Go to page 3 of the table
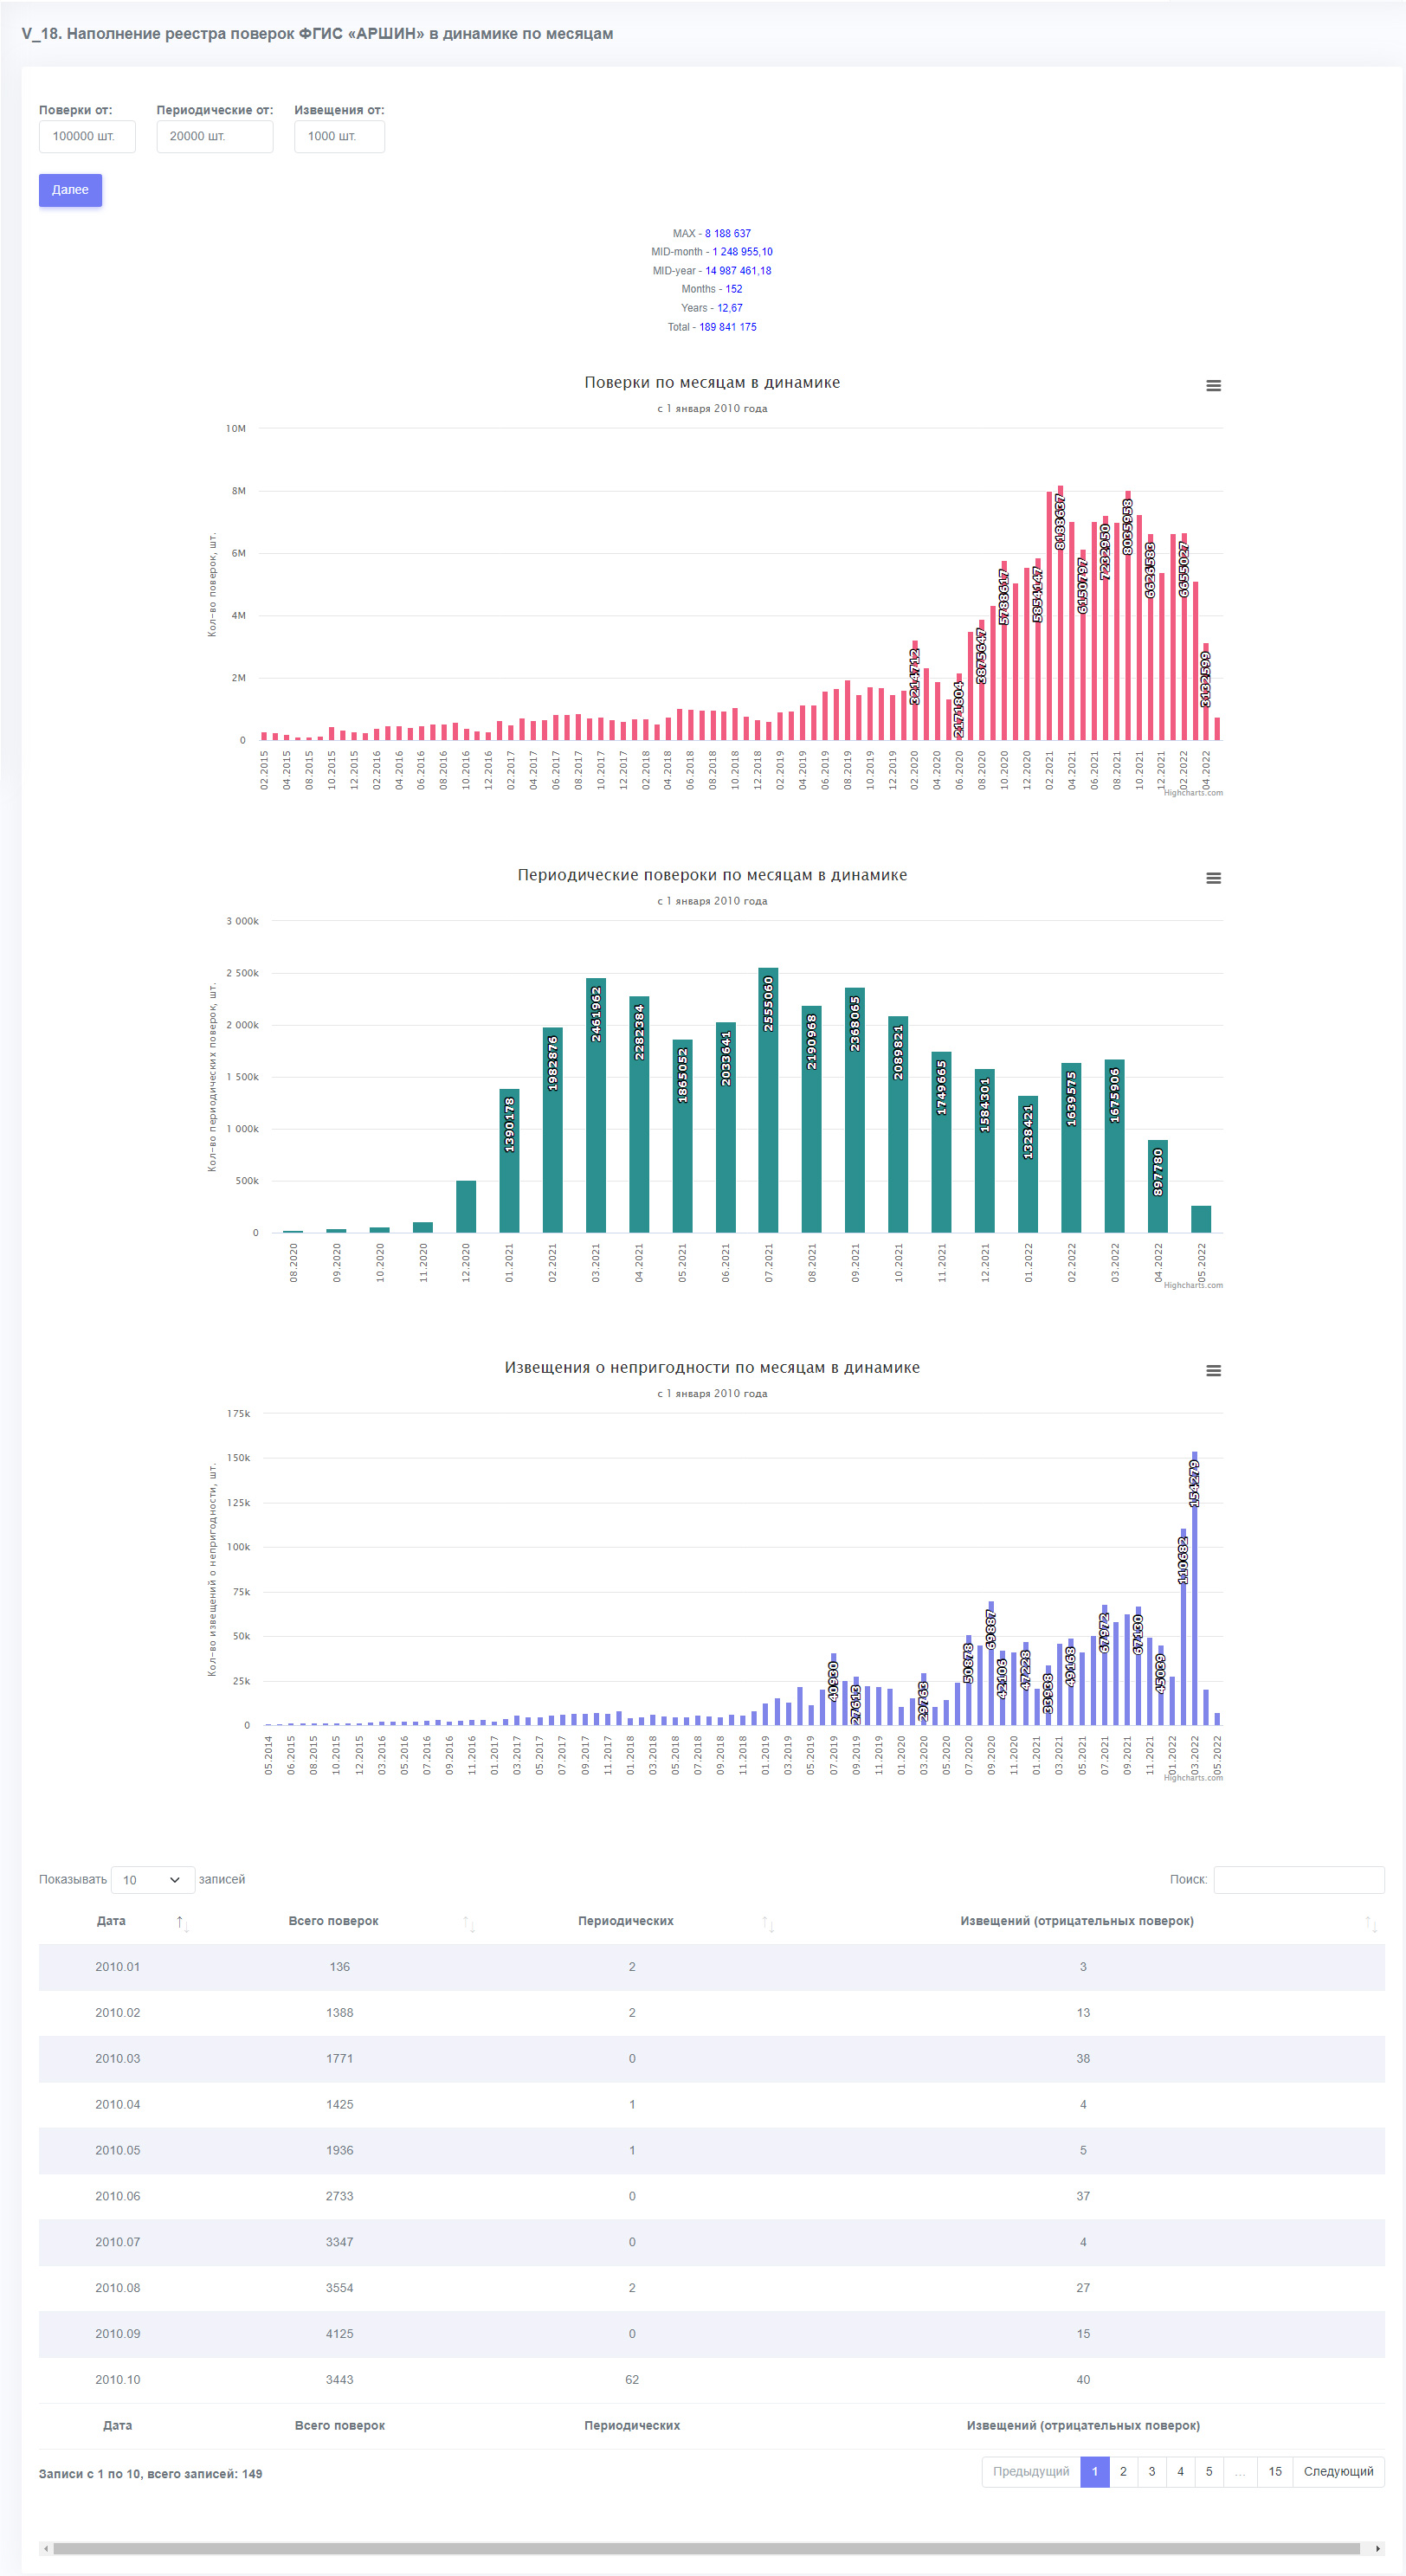The image size is (1406, 2576). (1152, 2471)
